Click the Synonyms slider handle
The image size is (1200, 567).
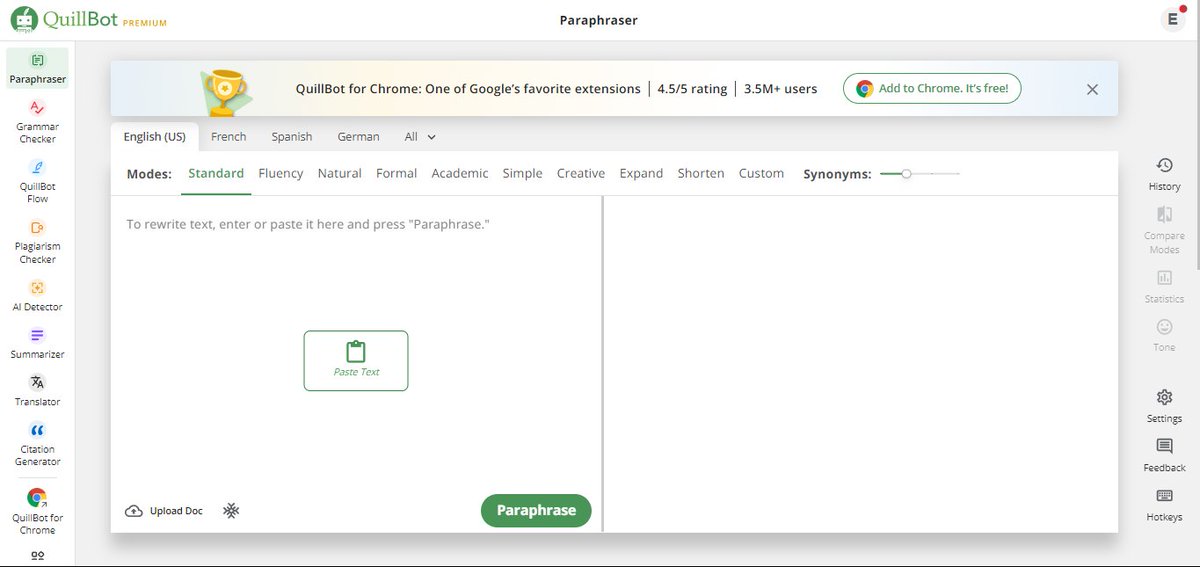coord(906,174)
